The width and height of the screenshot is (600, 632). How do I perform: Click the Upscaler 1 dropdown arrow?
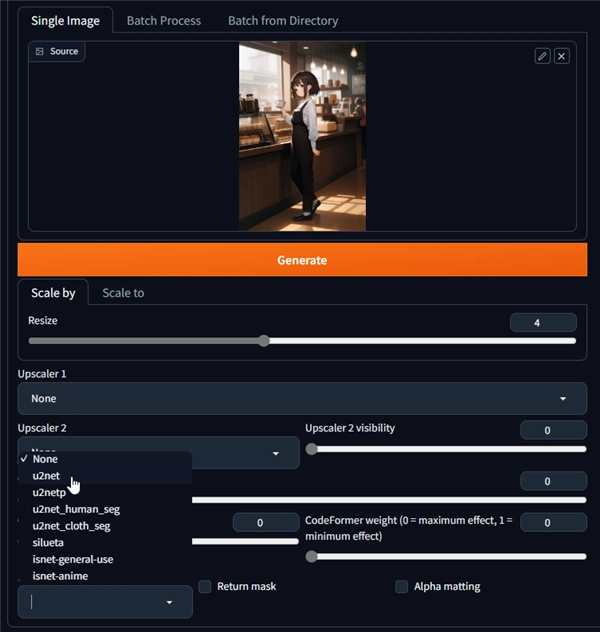pyautogui.click(x=563, y=399)
